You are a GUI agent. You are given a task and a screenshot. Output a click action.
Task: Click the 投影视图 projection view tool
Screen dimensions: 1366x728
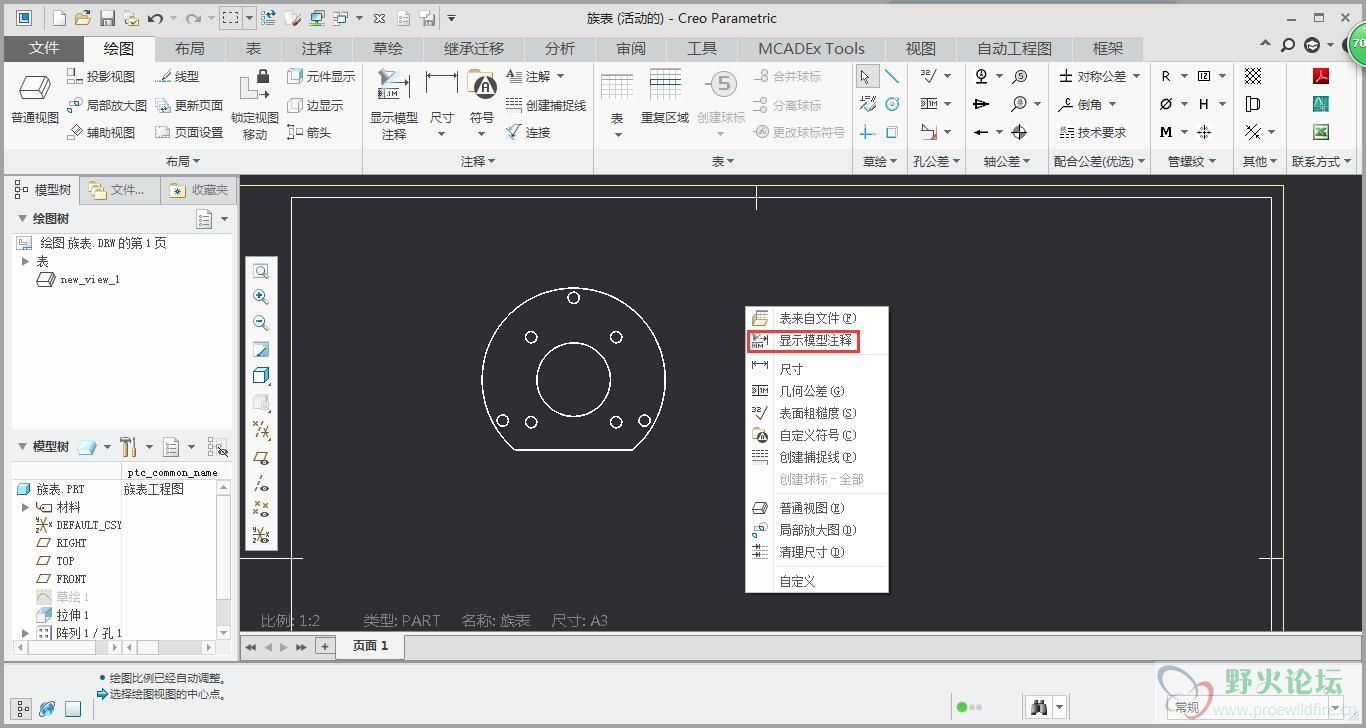pyautogui.click(x=100, y=76)
